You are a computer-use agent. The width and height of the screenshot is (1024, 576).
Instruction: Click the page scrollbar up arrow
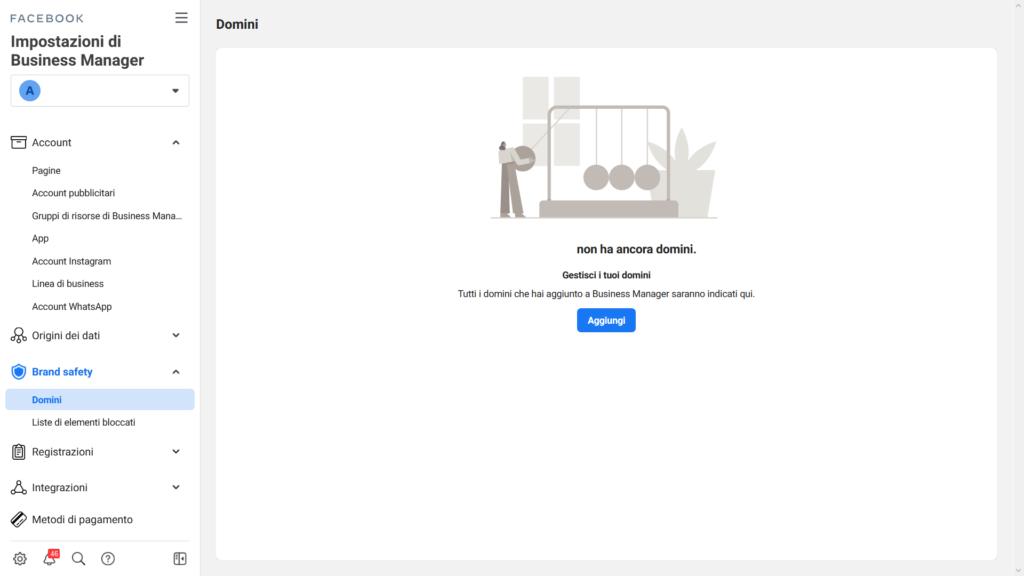click(x=1018, y=5)
